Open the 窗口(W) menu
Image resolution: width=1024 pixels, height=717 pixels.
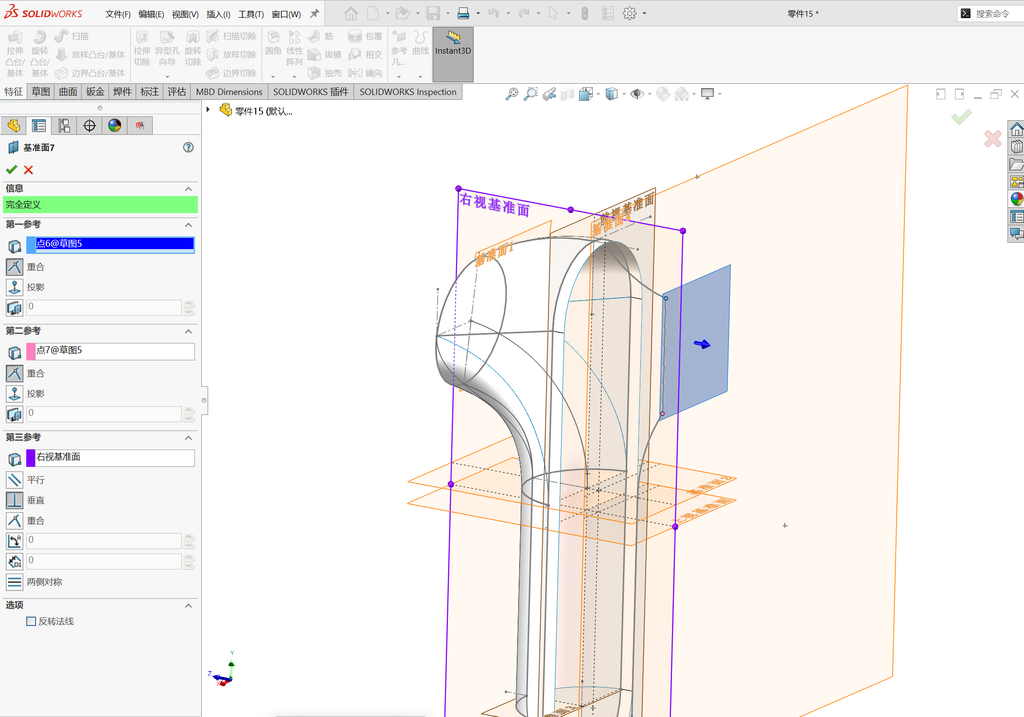click(286, 14)
